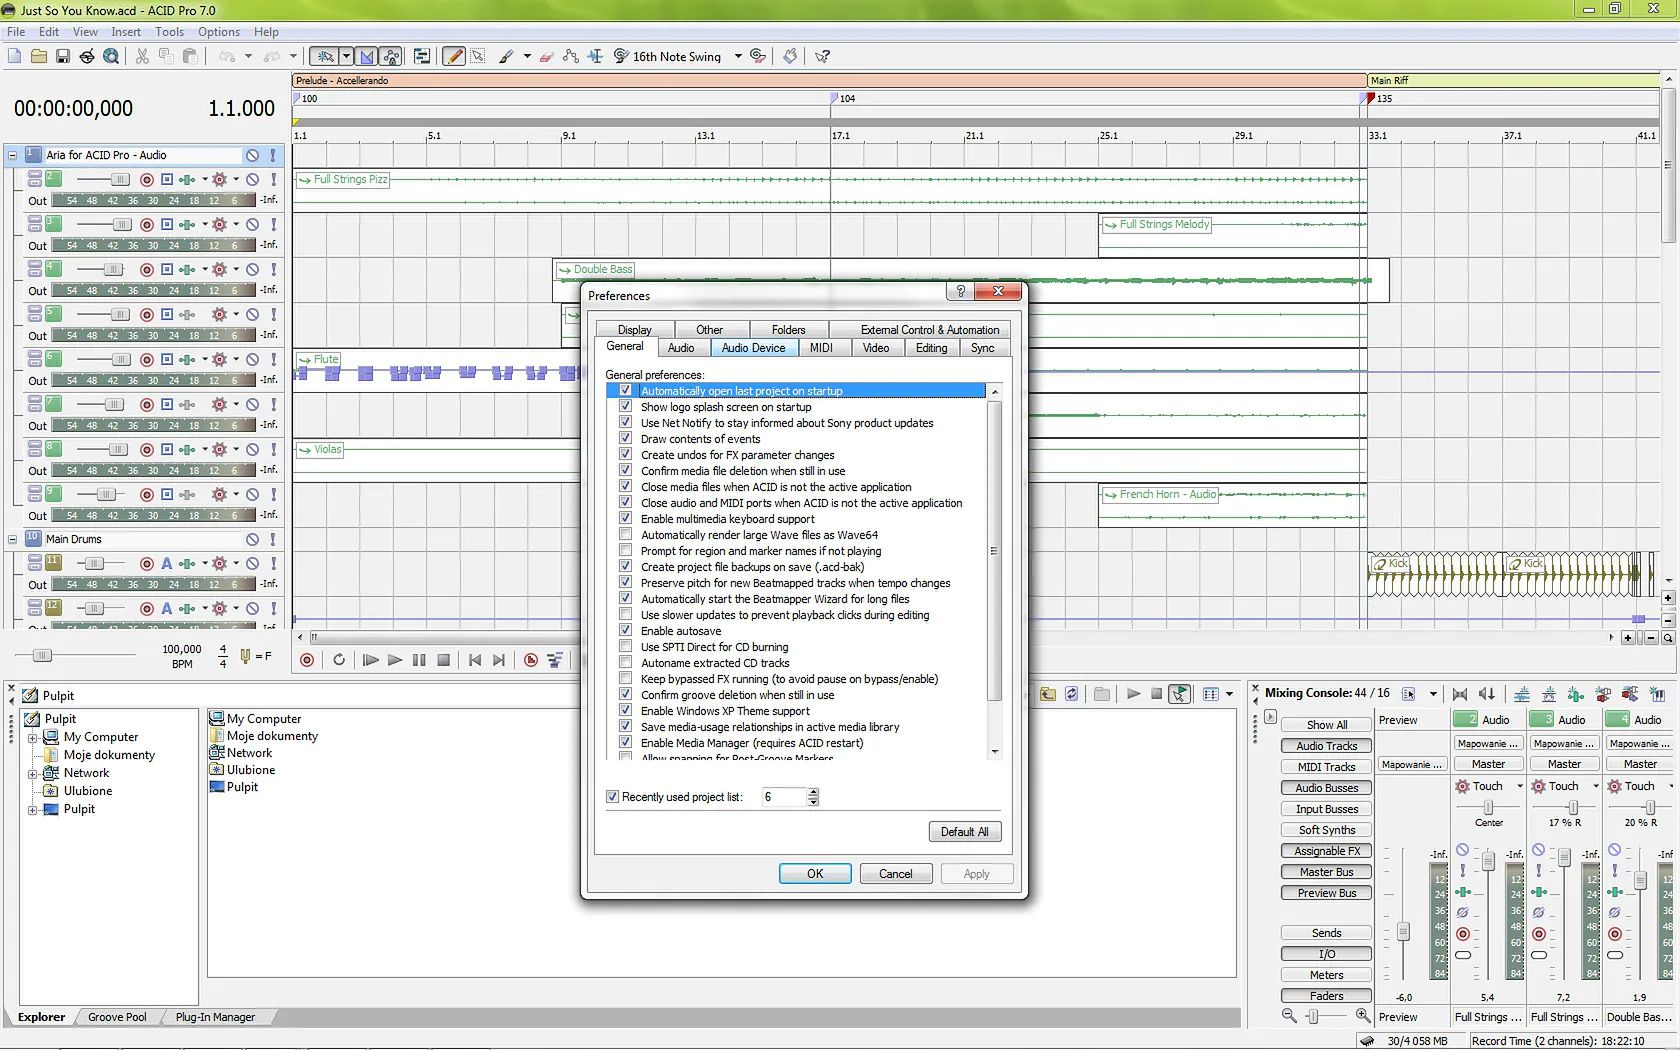Select the Draw tool pencil icon
1680x1050 pixels.
[x=454, y=57]
